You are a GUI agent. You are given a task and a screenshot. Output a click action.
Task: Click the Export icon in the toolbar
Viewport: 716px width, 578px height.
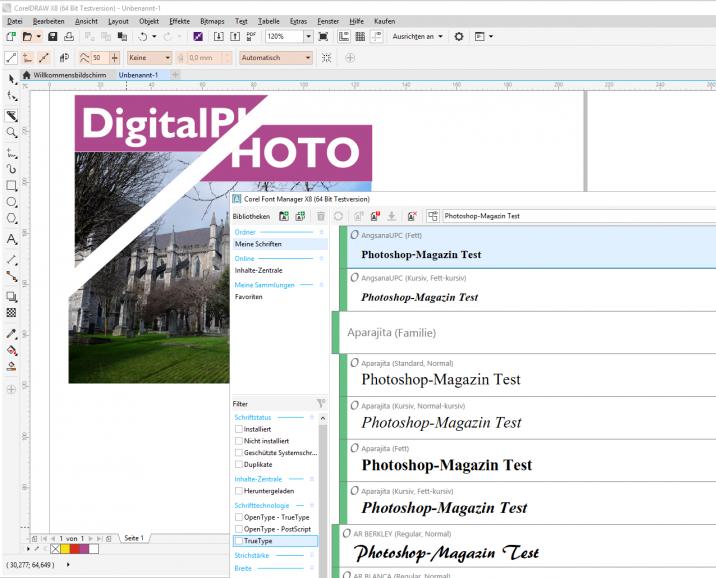point(235,37)
